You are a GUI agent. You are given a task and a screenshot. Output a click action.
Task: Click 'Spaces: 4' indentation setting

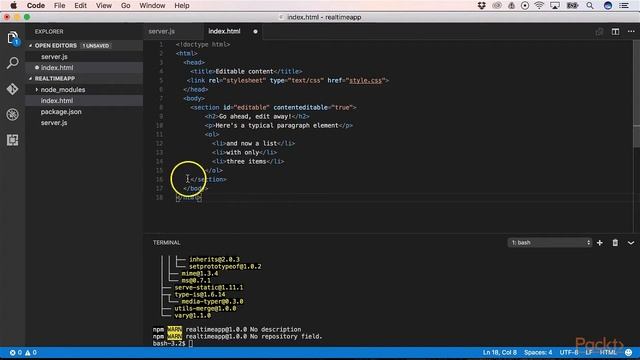538,352
